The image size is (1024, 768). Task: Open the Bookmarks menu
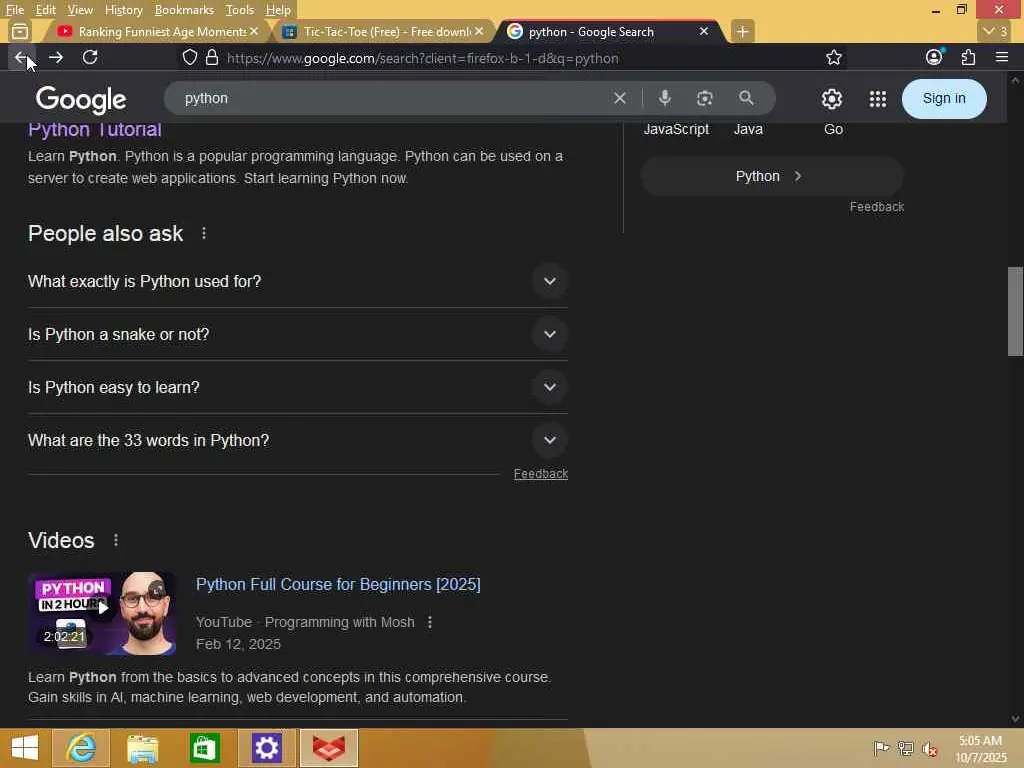184,10
